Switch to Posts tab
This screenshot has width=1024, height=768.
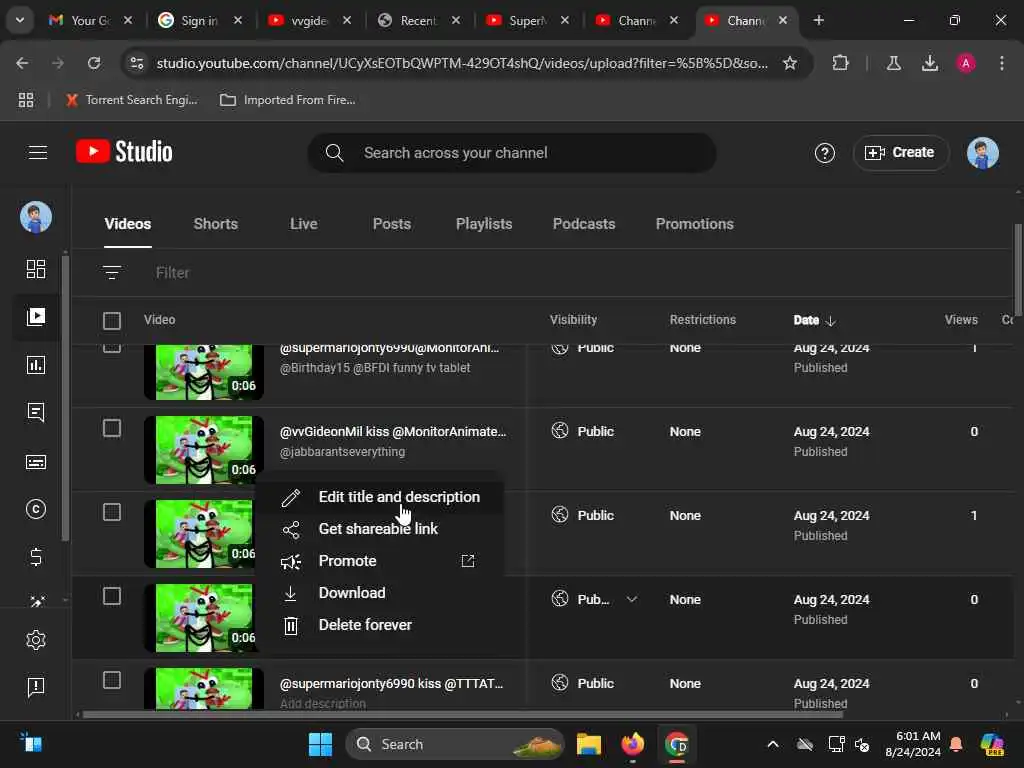(x=392, y=224)
